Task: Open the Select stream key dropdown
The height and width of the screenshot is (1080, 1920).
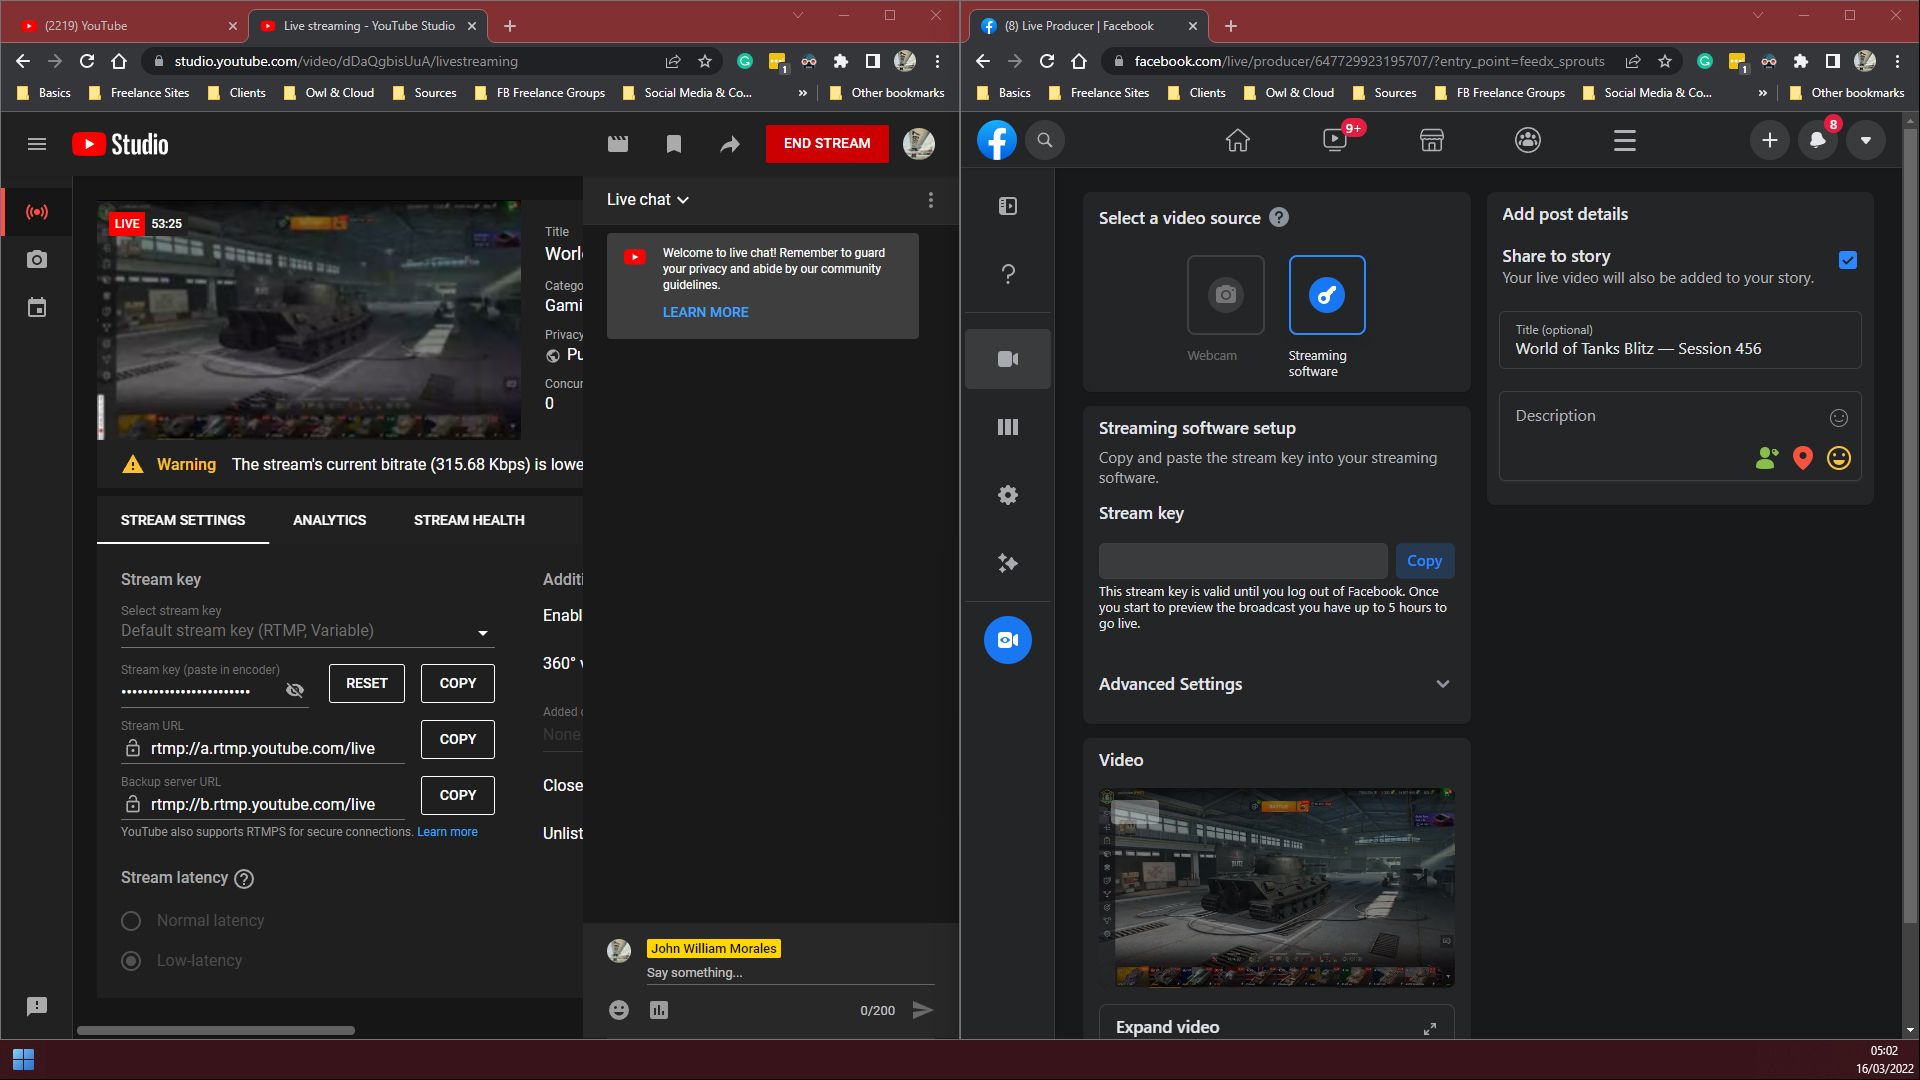Action: click(307, 631)
